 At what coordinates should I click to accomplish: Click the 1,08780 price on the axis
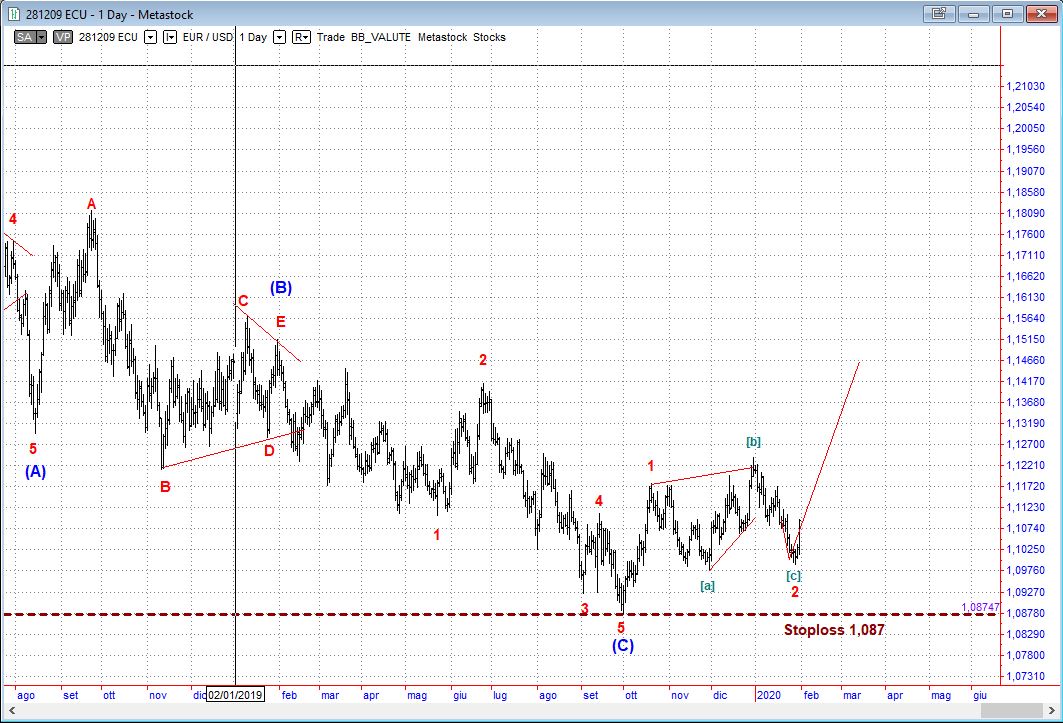(x=1026, y=612)
